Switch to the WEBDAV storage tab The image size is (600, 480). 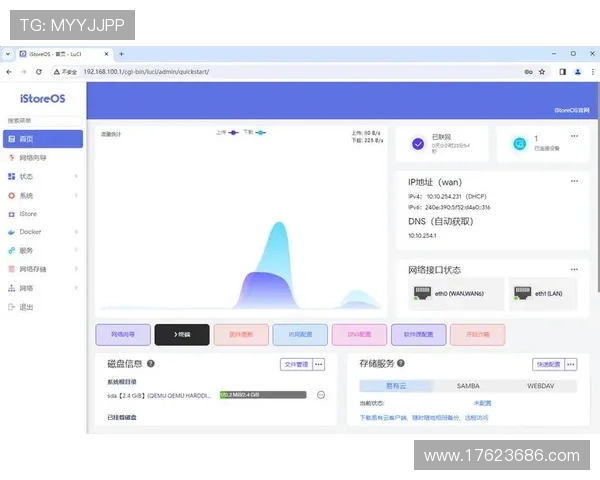point(540,386)
